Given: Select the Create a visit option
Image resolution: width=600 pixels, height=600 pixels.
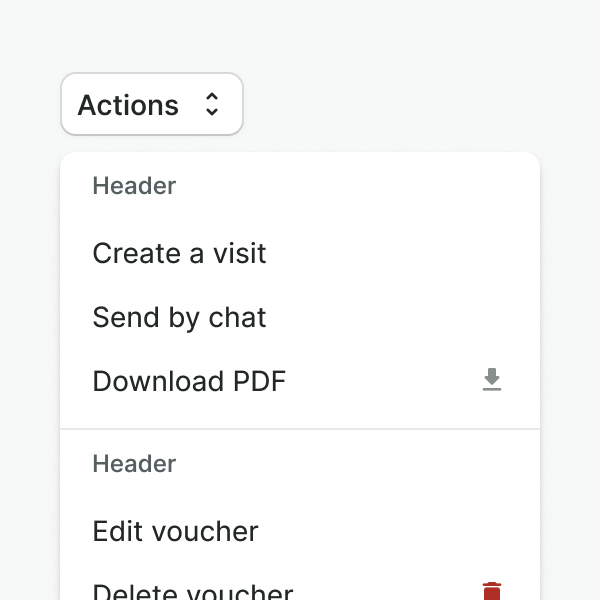Looking at the screenshot, I should [180, 254].
